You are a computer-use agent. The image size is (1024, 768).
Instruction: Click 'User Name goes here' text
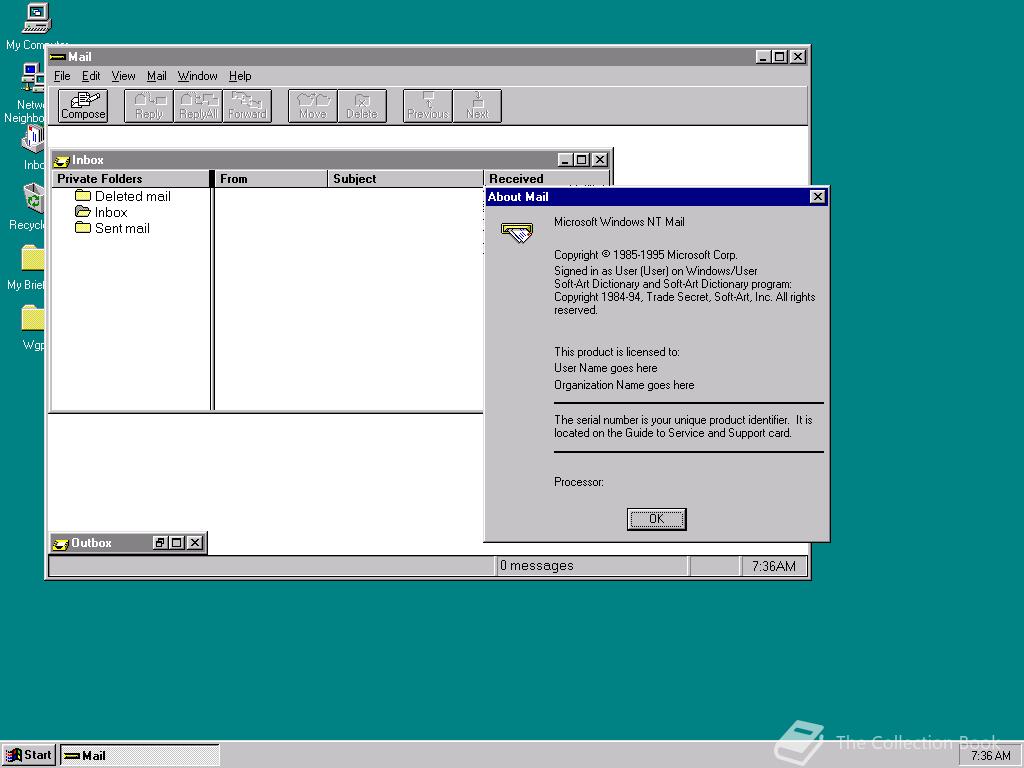[605, 368]
